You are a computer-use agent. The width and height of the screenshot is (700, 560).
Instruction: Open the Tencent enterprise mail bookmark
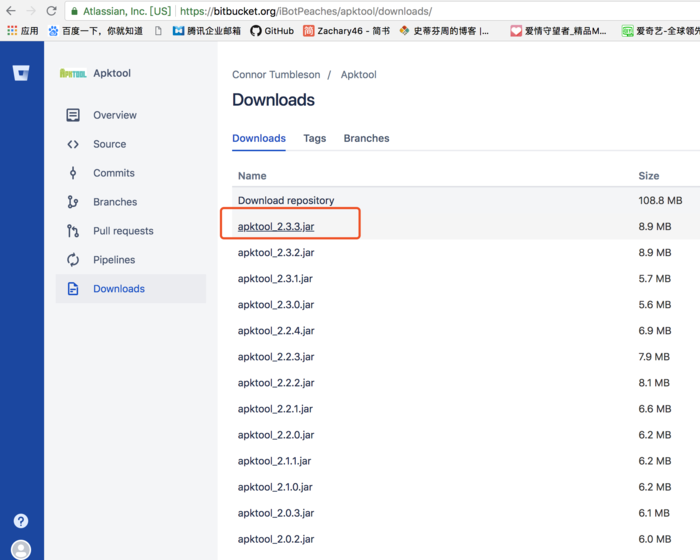click(x=207, y=31)
